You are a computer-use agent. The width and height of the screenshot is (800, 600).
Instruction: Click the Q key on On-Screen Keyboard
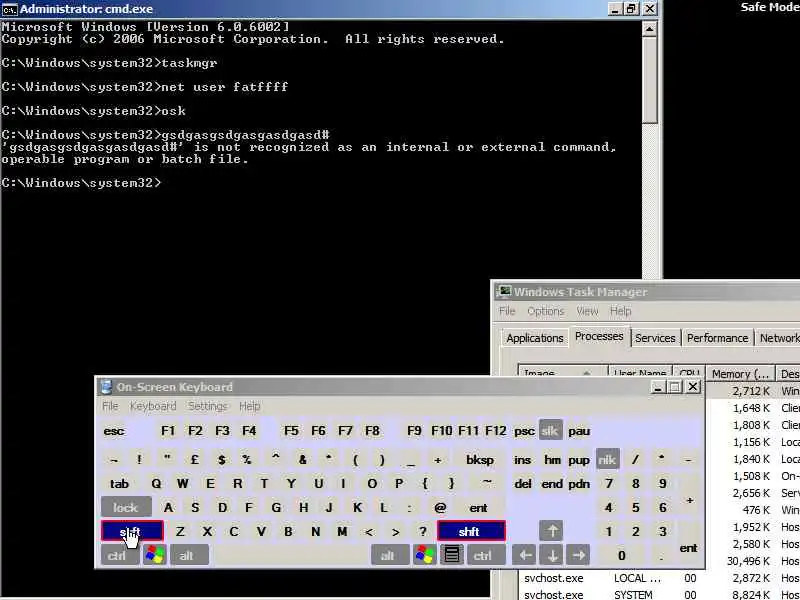point(156,483)
